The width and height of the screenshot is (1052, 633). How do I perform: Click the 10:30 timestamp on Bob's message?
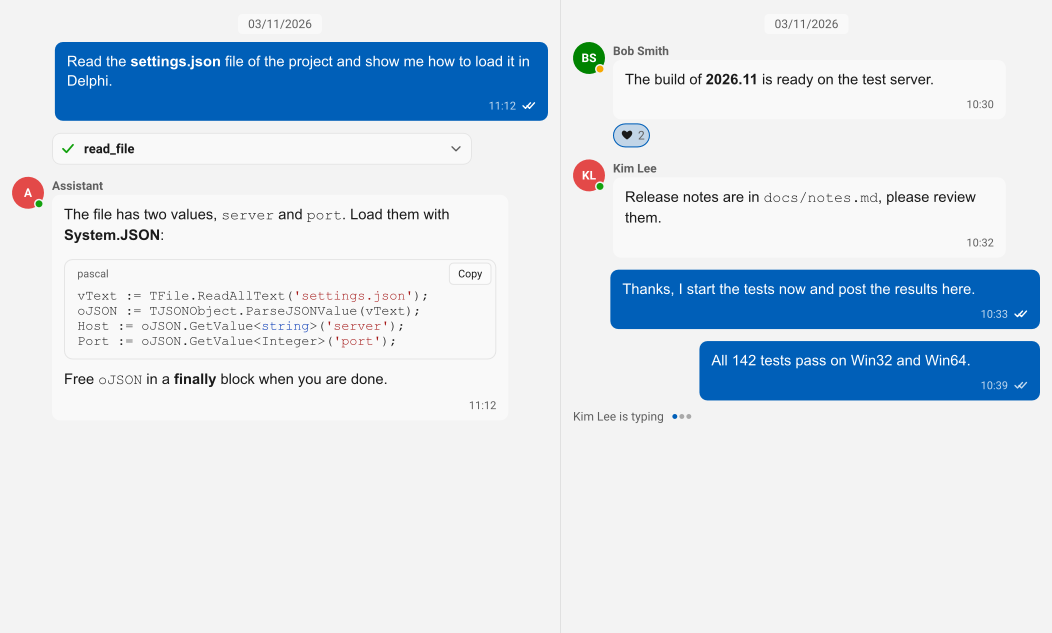tap(980, 105)
